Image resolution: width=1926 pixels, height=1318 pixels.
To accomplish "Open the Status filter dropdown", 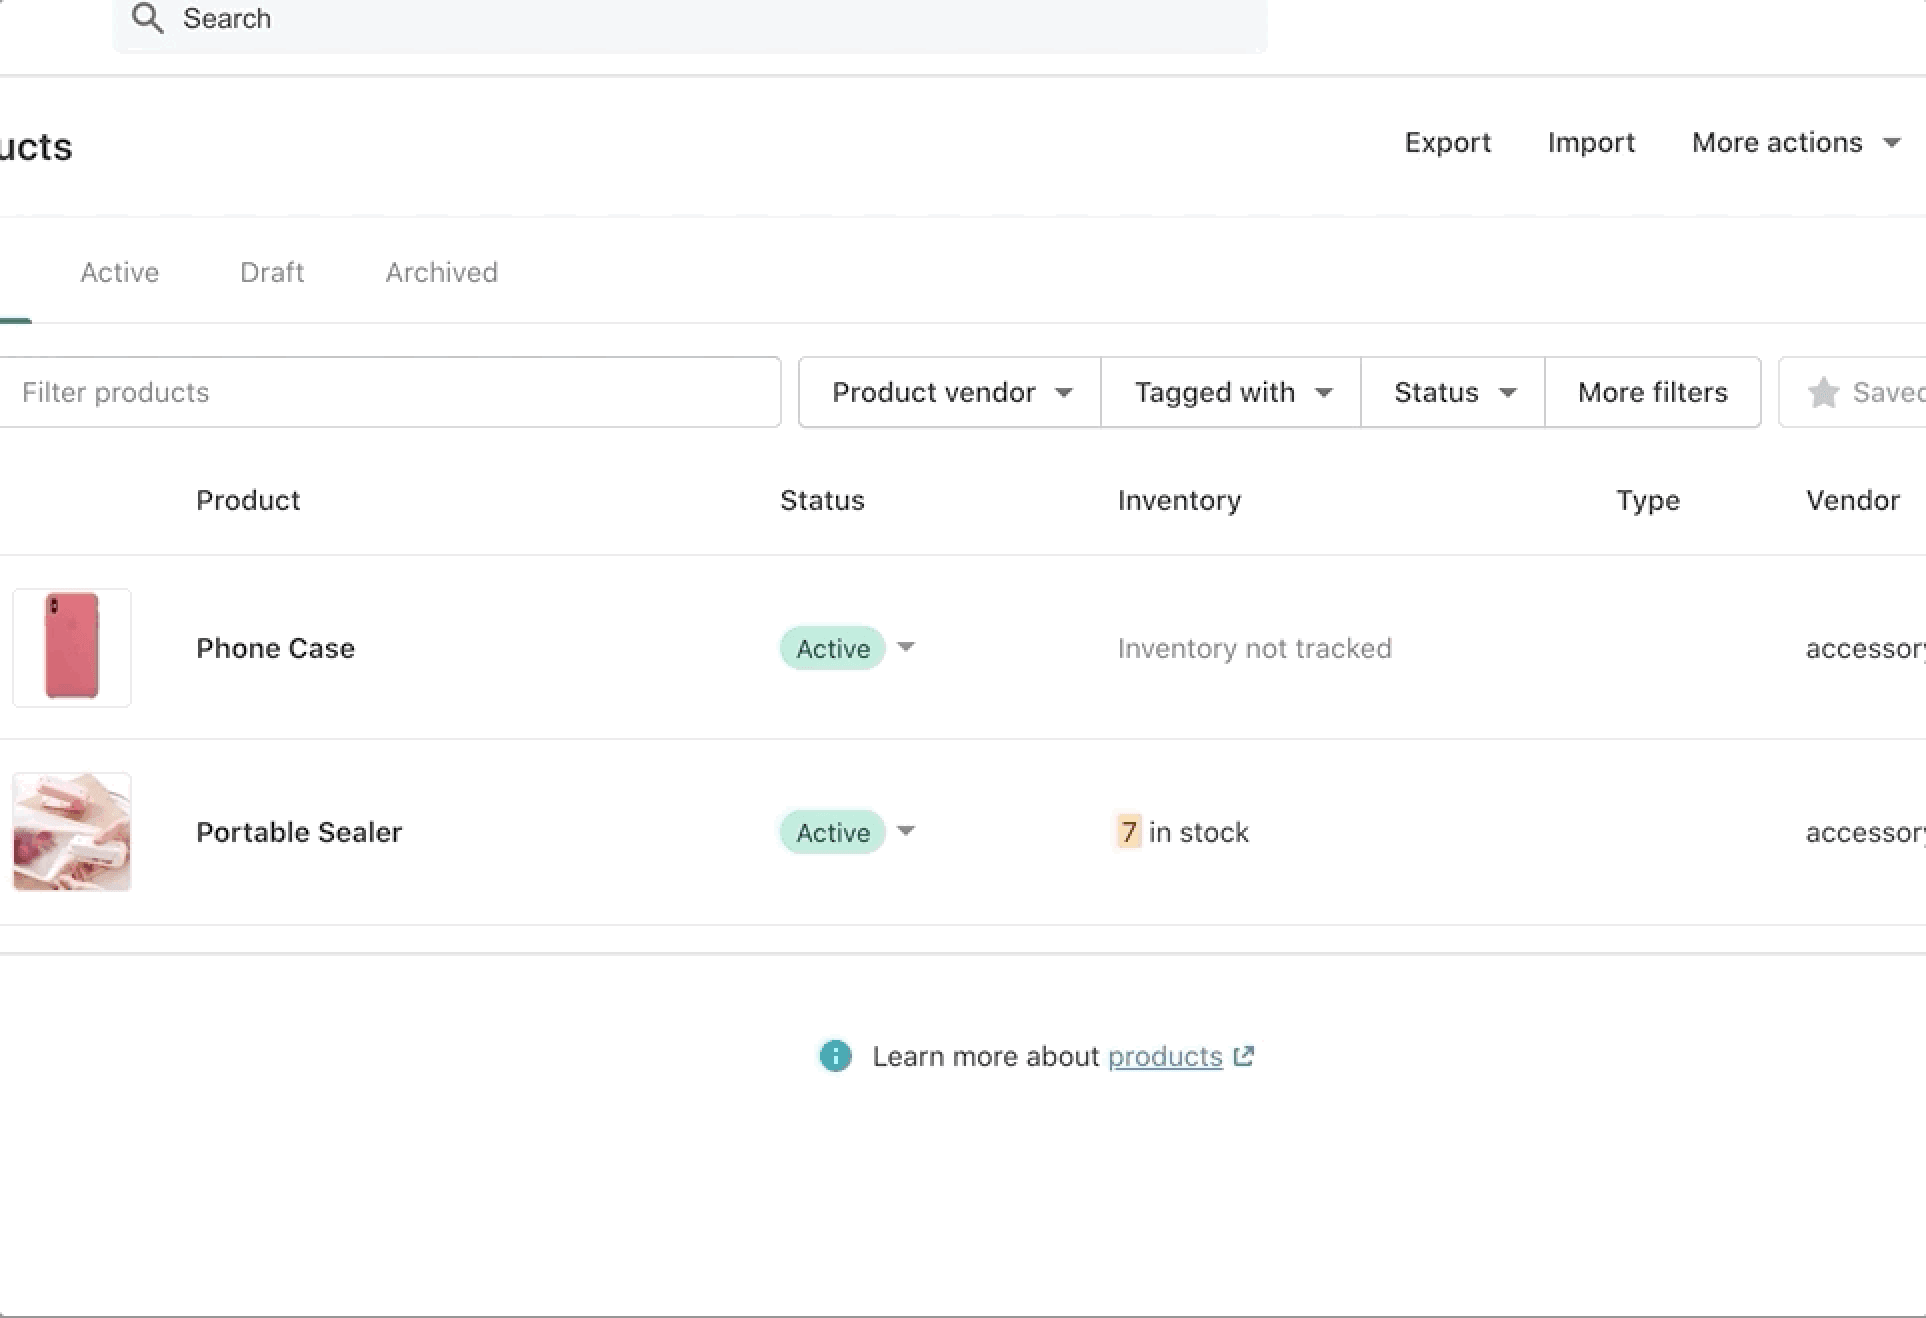I will click(1451, 392).
